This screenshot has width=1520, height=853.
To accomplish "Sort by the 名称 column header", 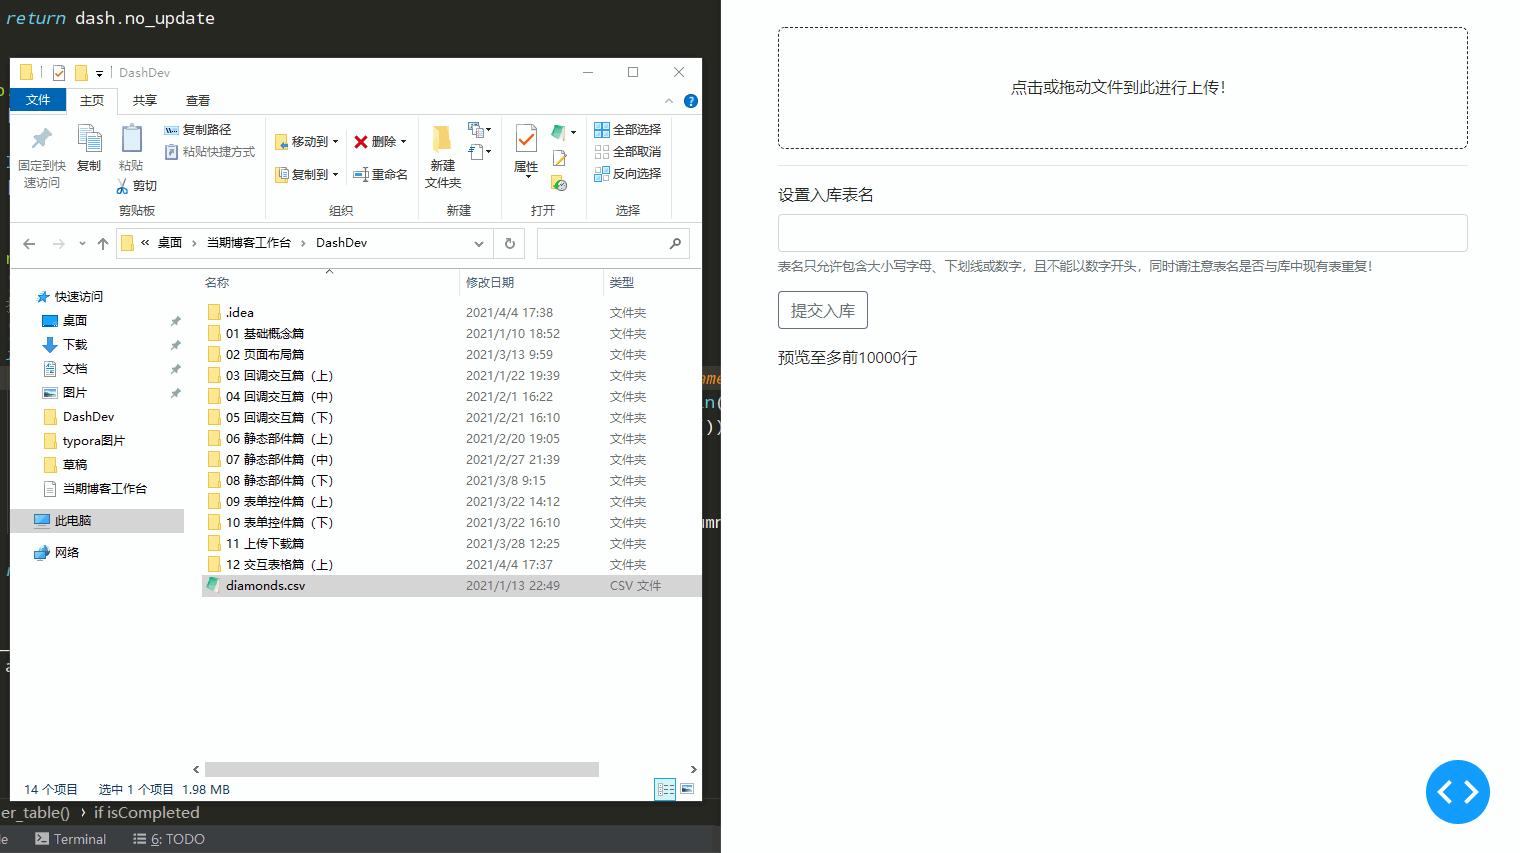I will [217, 283].
